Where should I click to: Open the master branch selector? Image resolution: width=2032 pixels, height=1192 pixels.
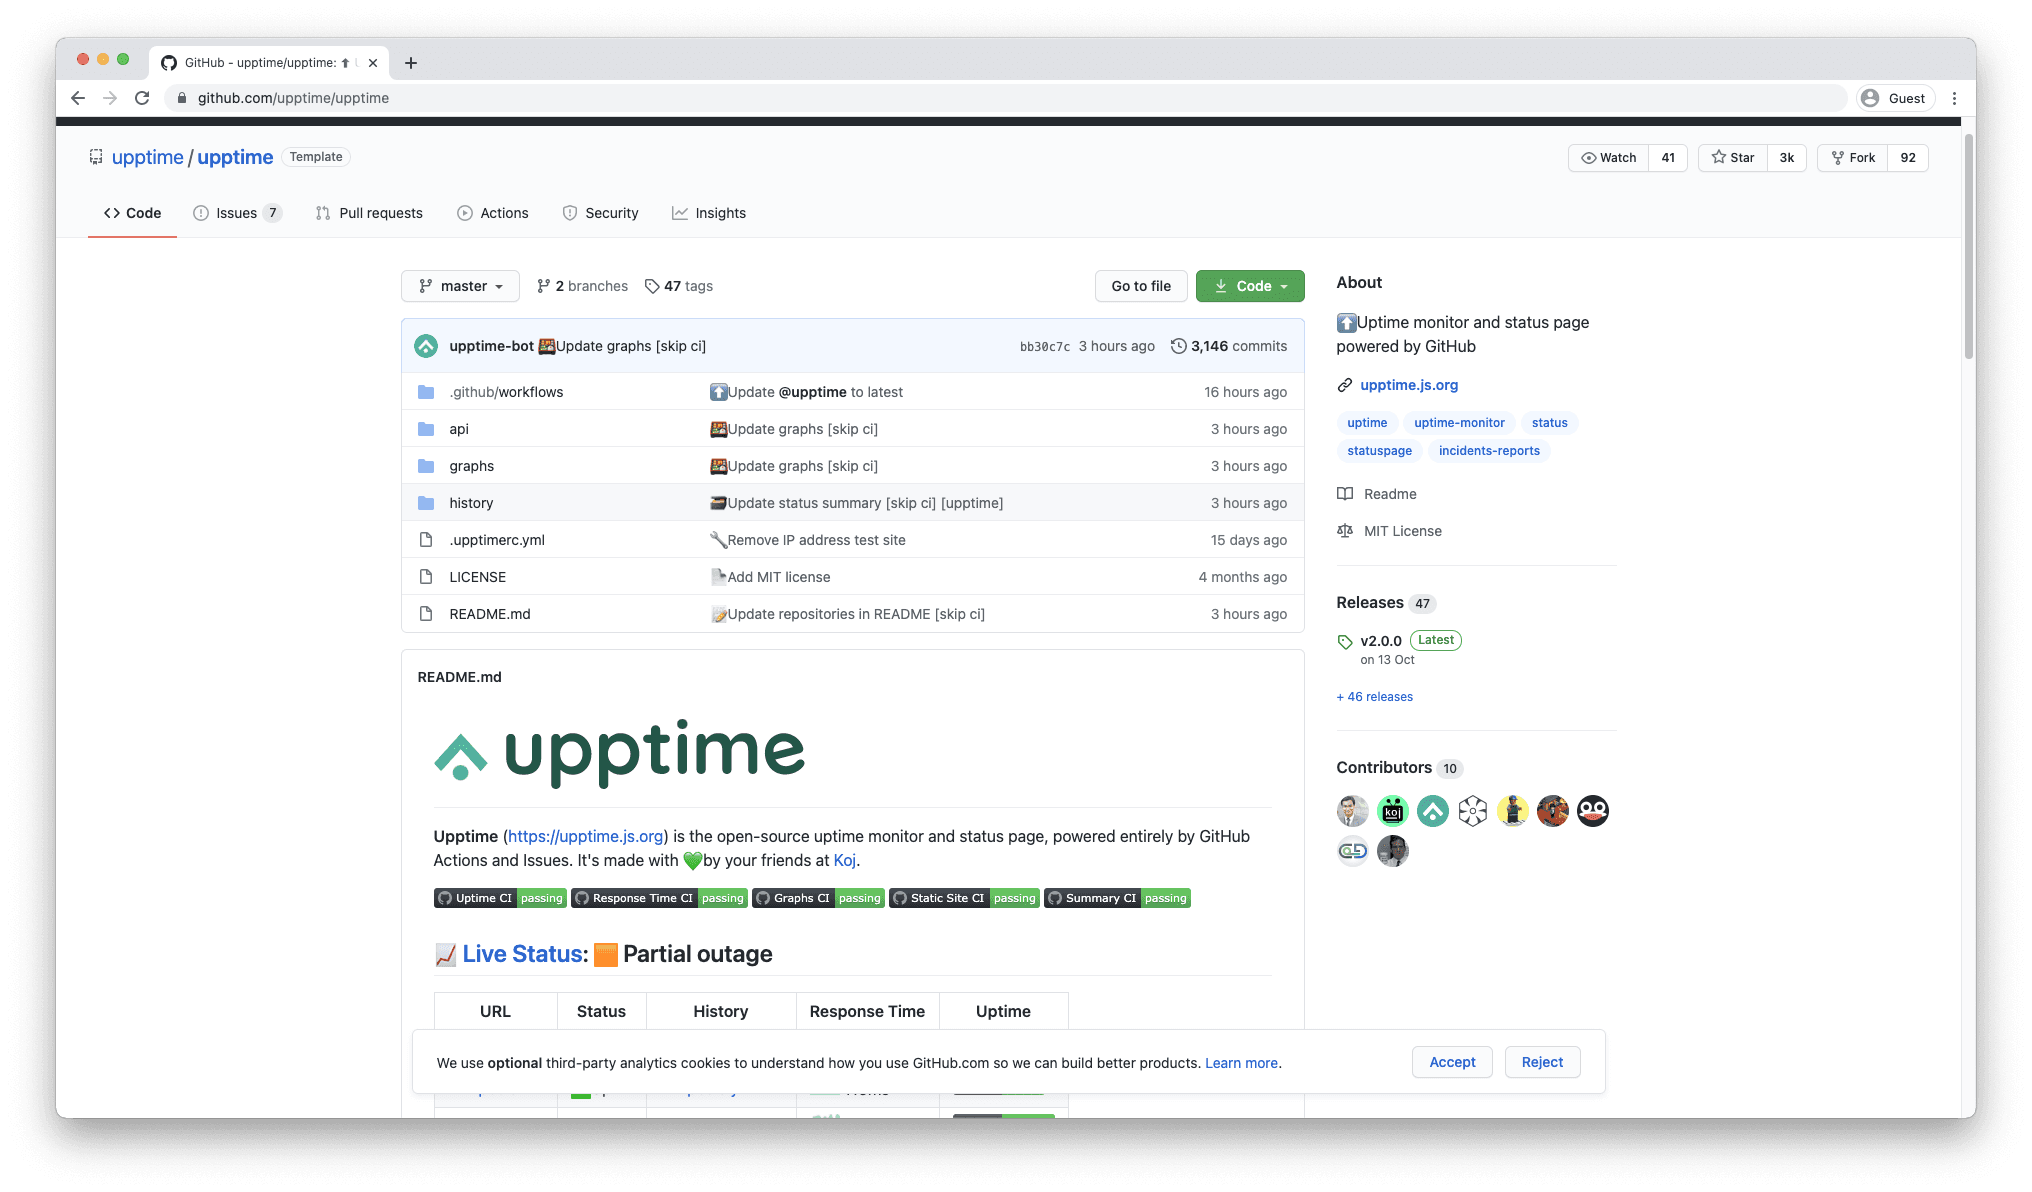[x=459, y=286]
